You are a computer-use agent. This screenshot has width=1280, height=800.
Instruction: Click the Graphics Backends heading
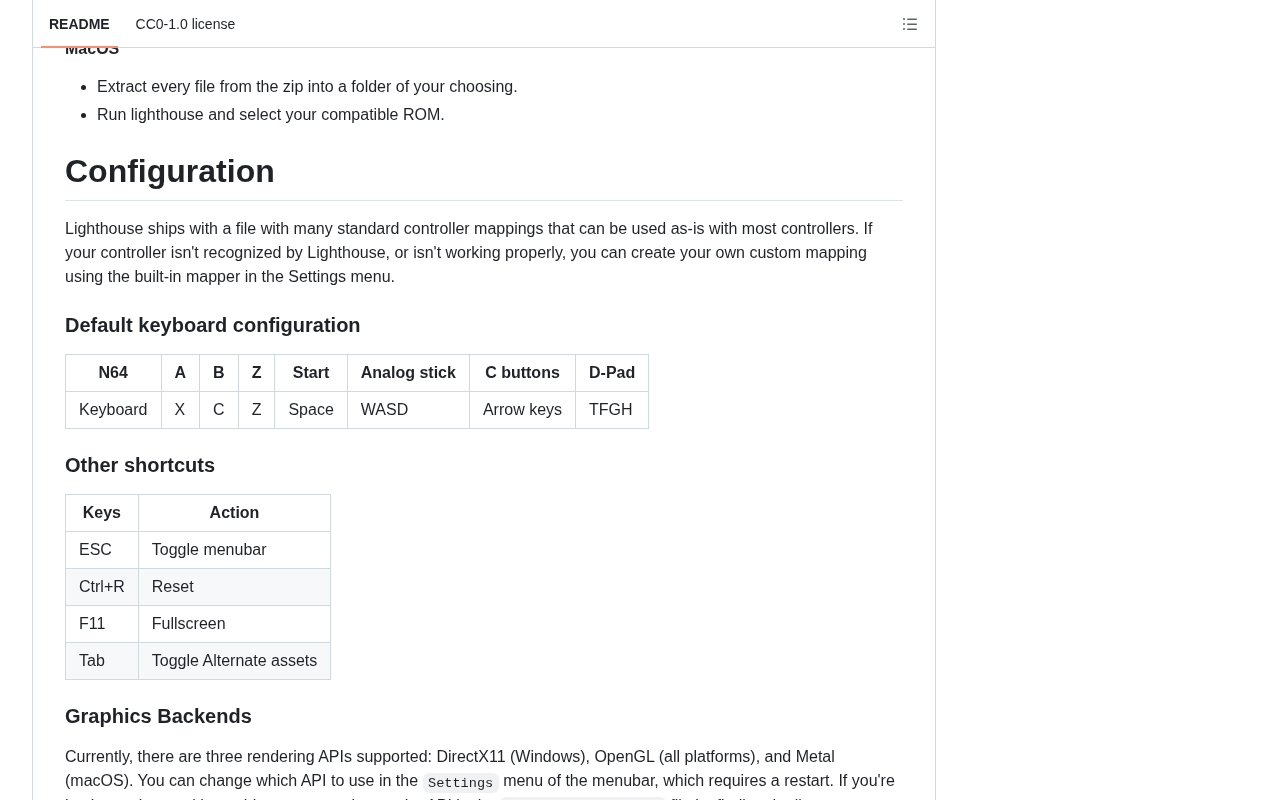(158, 716)
